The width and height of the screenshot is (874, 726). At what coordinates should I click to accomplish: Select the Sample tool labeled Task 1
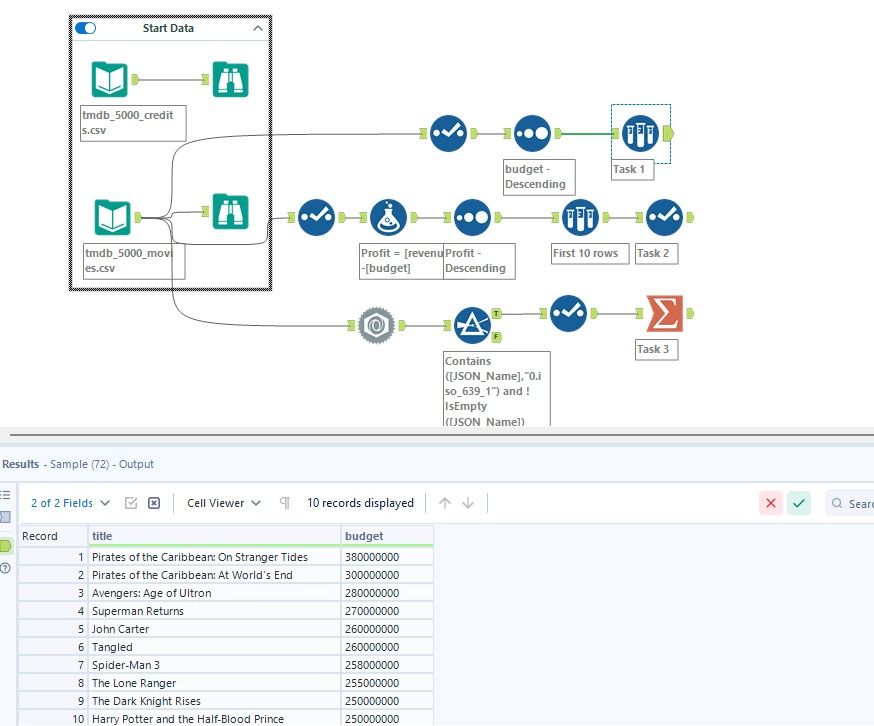640,133
